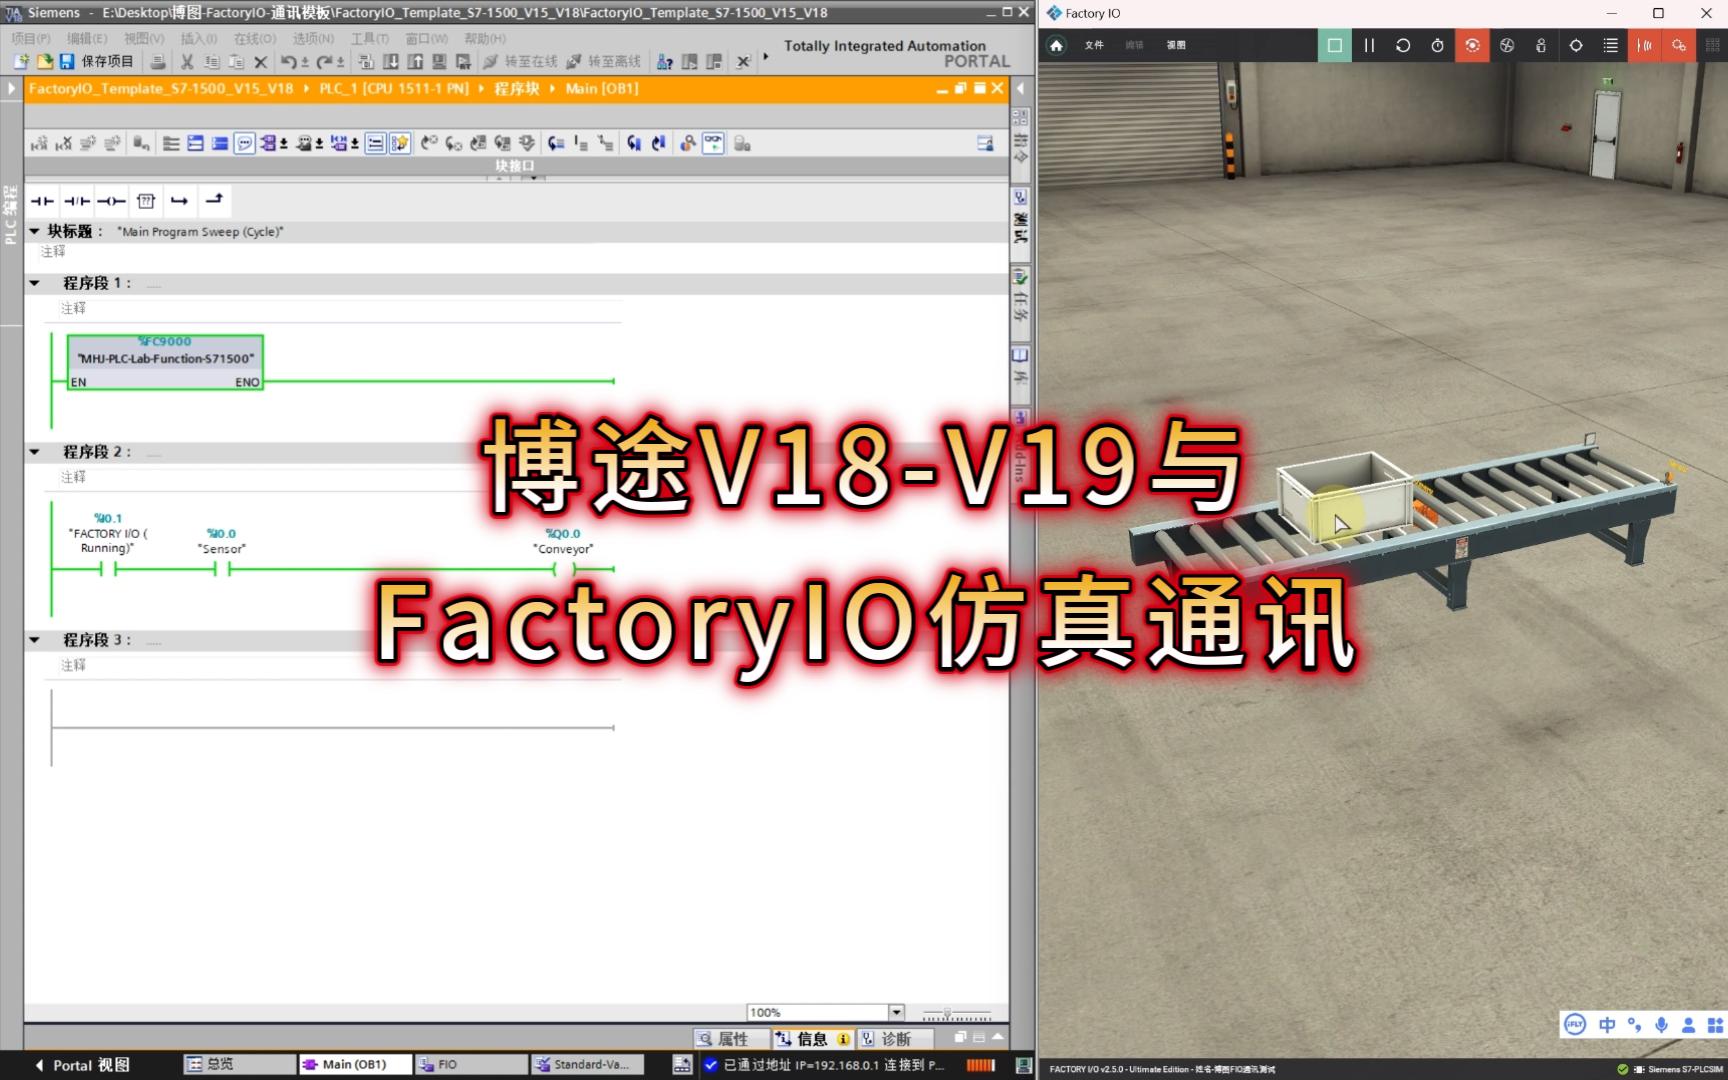Viewport: 1728px width, 1080px height.
Task: Click the open project folder icon
Action: pos(44,62)
